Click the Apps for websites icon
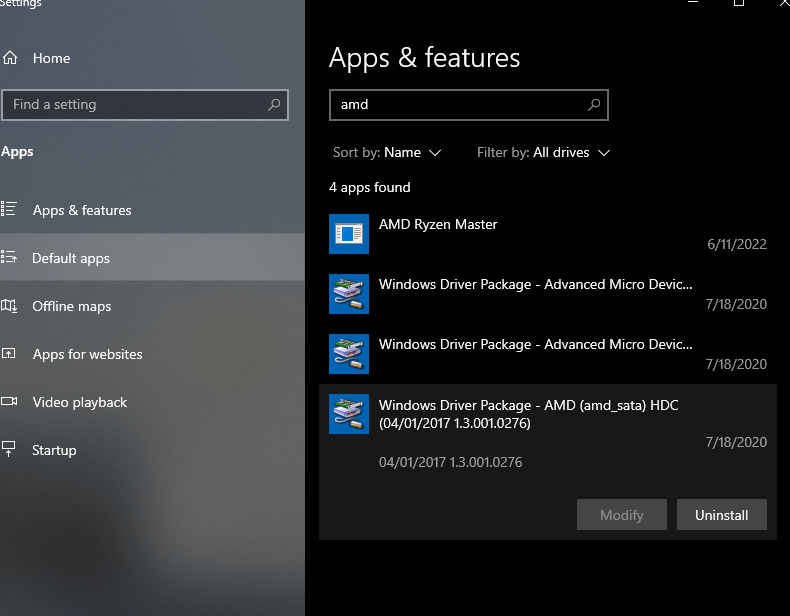 pyautogui.click(x=9, y=354)
